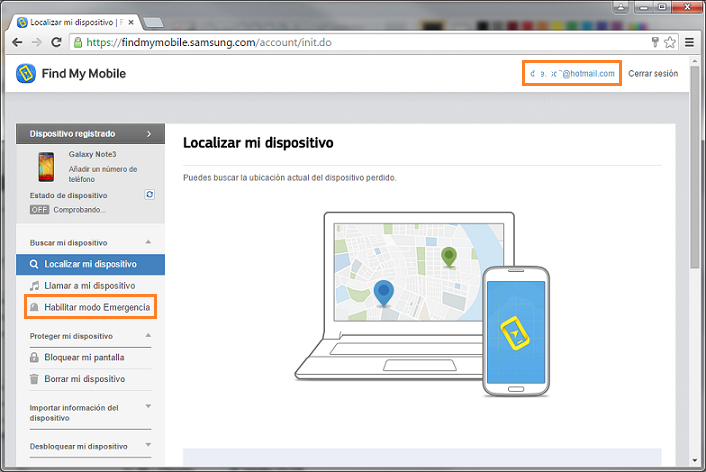Click the Find My Mobile logo icon
Screen dimensions: 706x472
[26, 73]
